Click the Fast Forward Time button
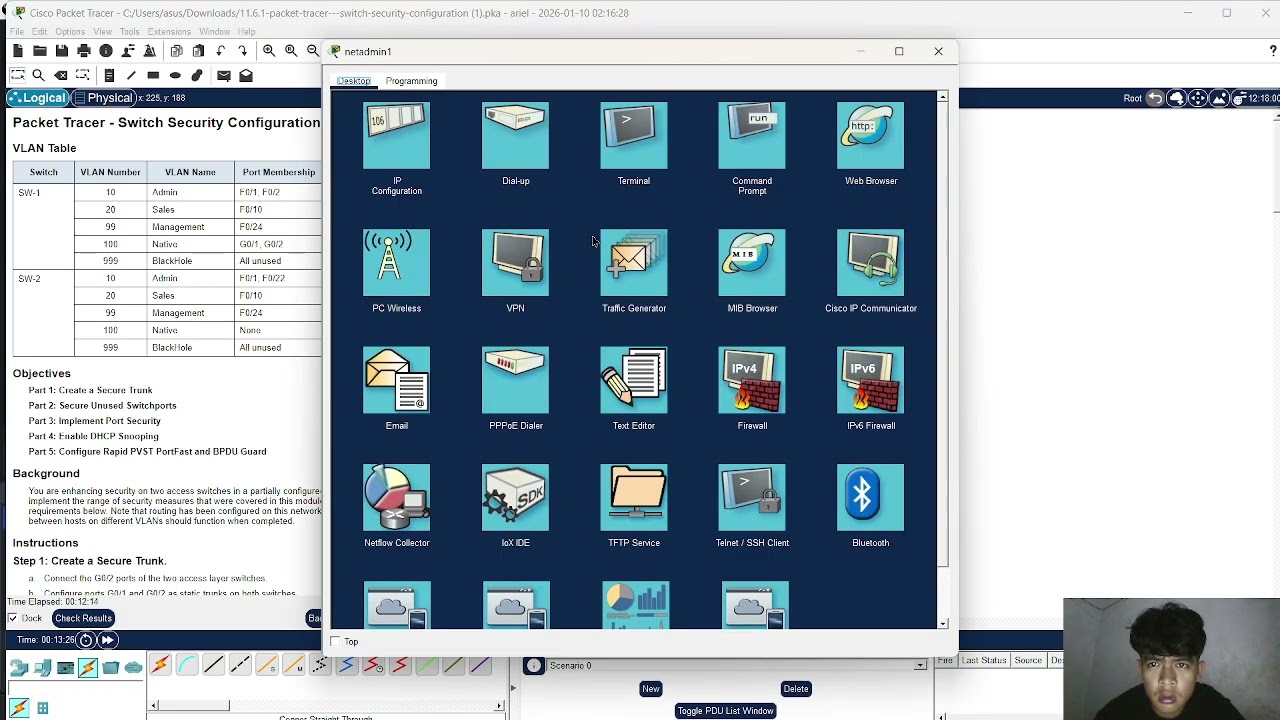This screenshot has width=1280, height=720. click(x=107, y=640)
